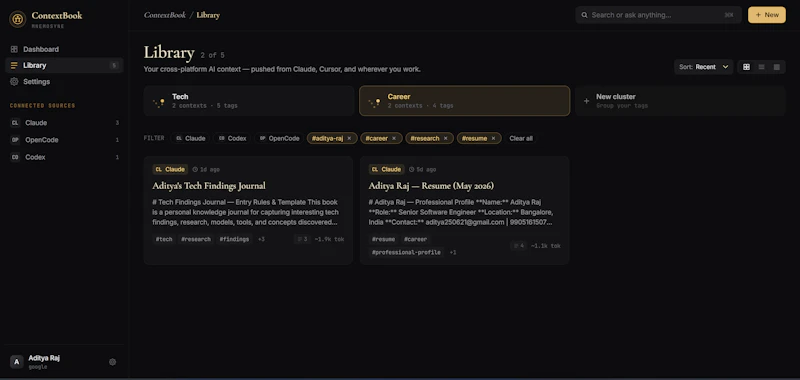
Task: Click Claude badge on Tech Findings Journal card
Action: click(x=170, y=169)
